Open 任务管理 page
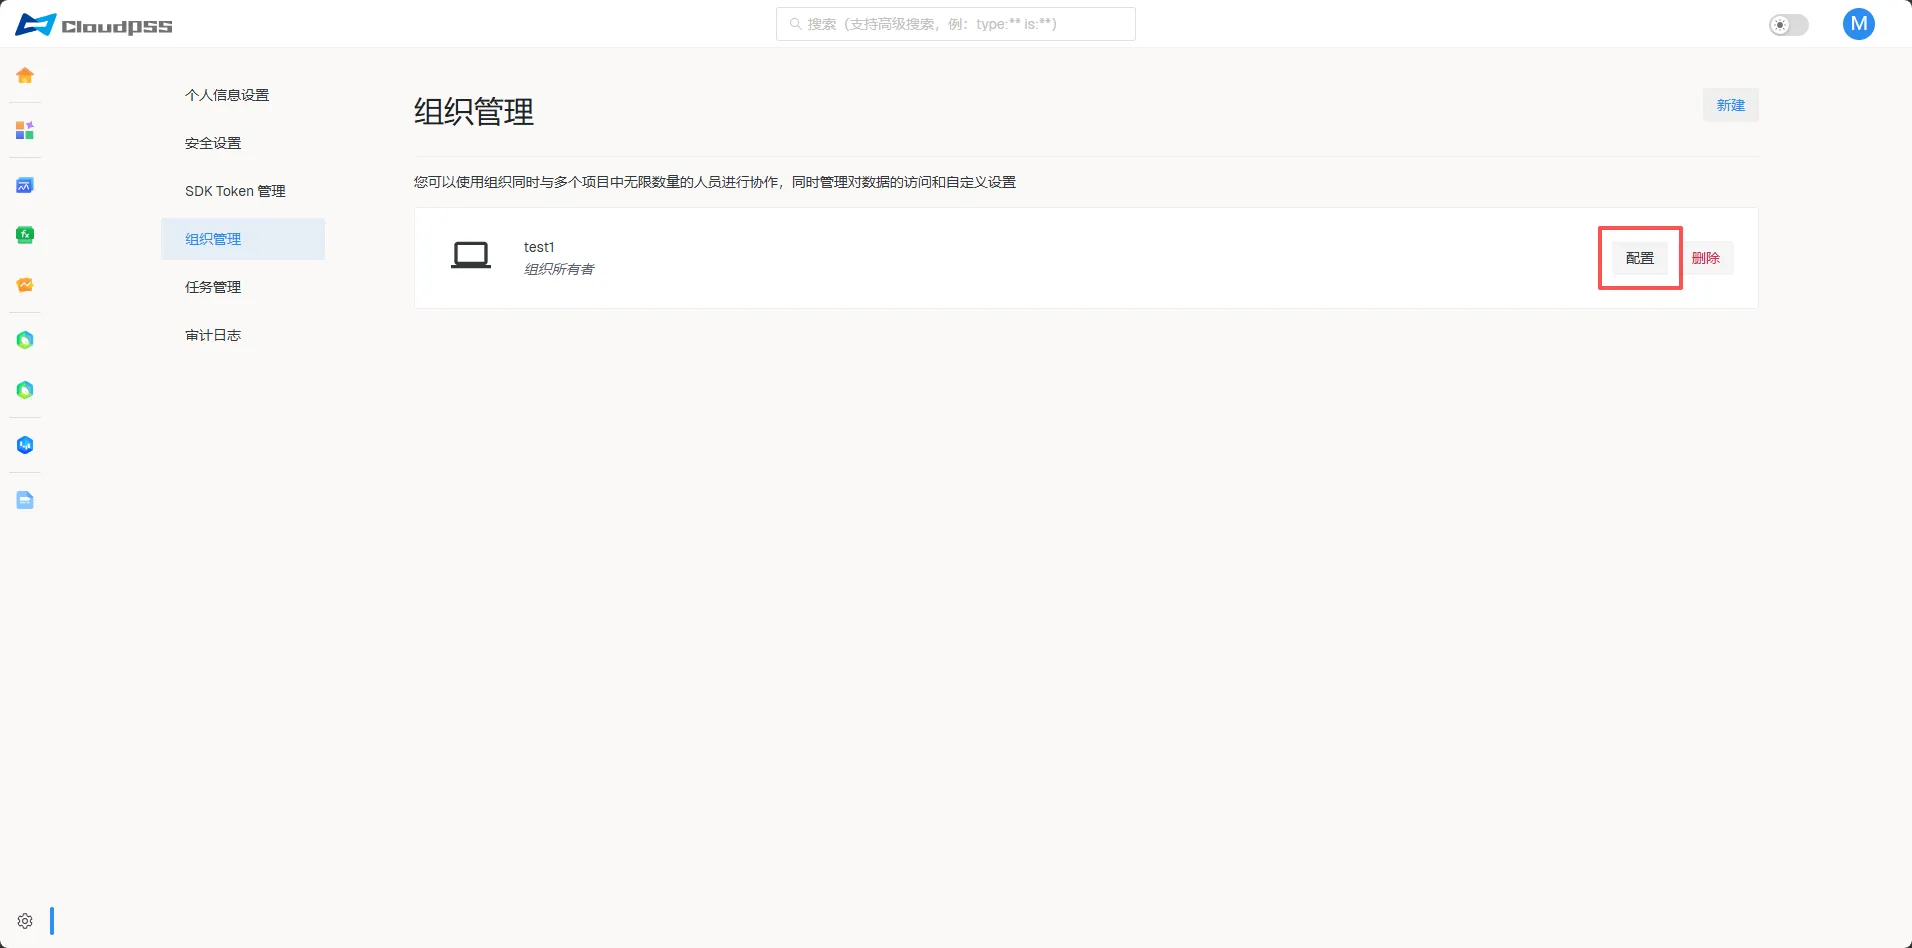The height and width of the screenshot is (948, 1912). pyautogui.click(x=243, y=287)
